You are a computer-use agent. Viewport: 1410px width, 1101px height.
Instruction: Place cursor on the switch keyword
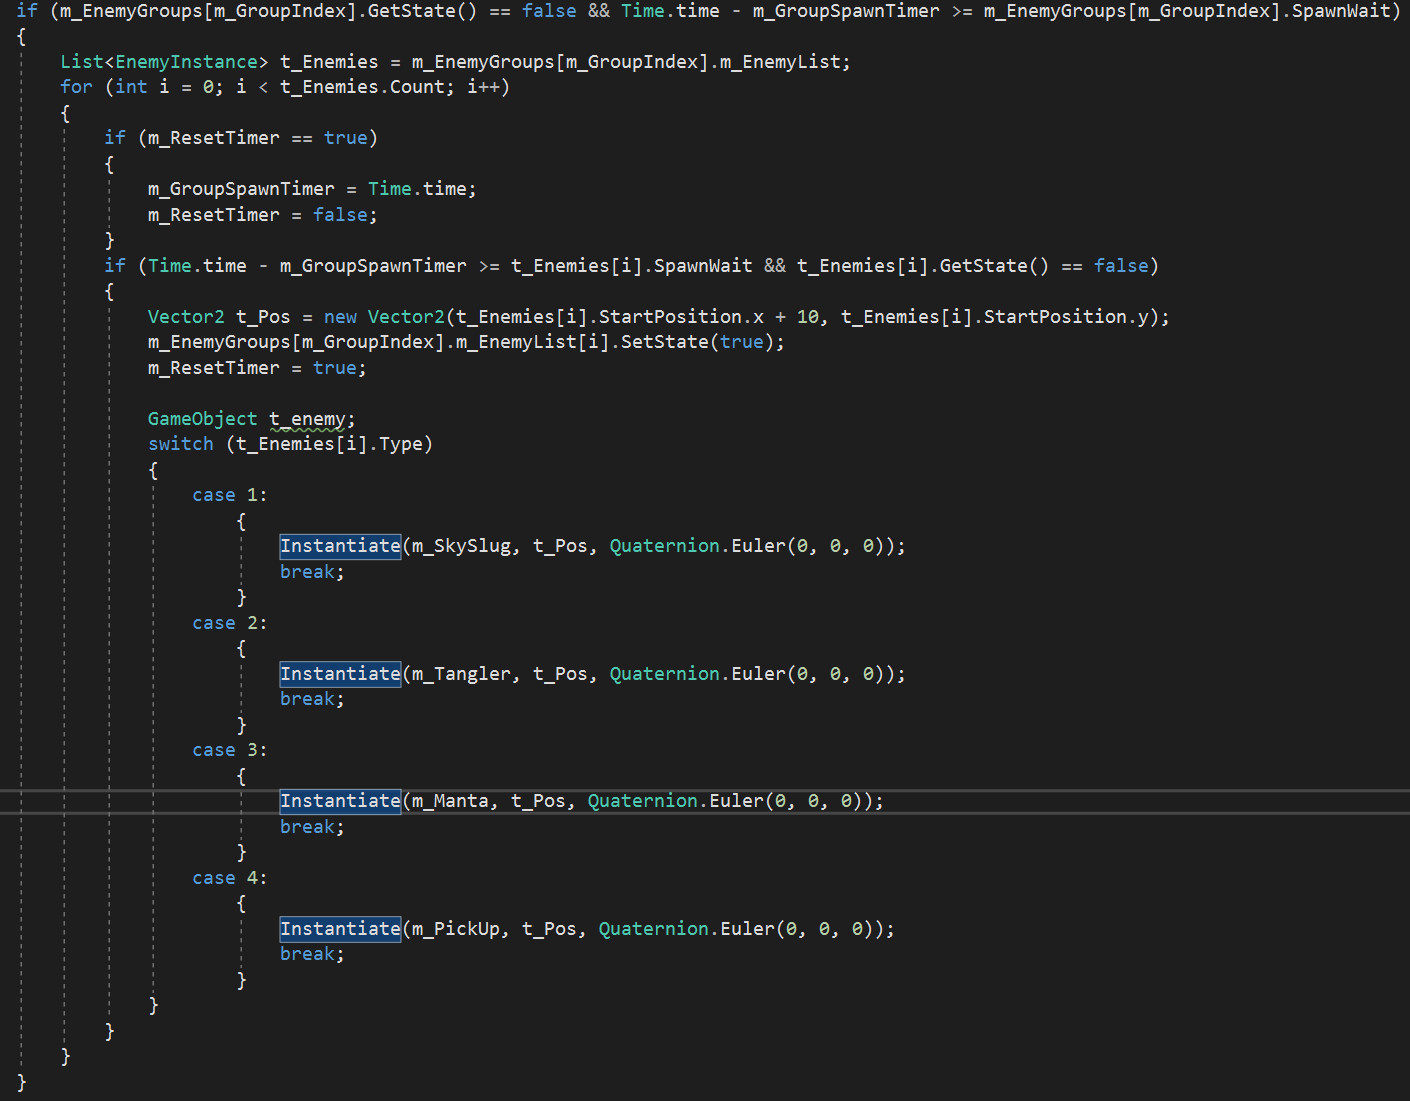(x=180, y=444)
